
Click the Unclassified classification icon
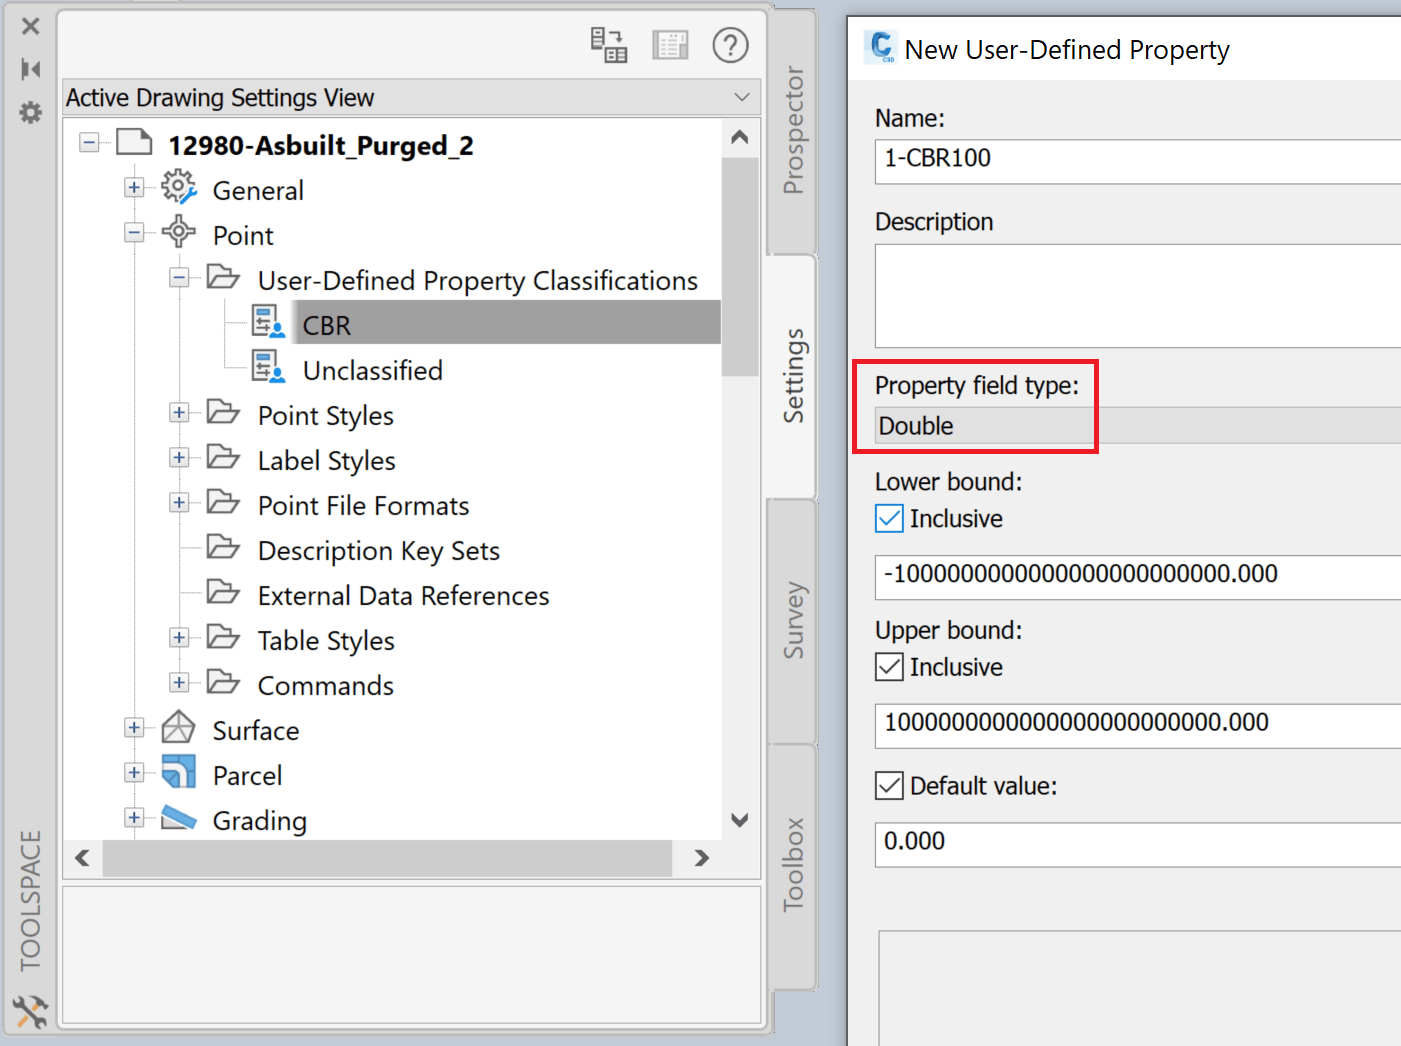(267, 367)
